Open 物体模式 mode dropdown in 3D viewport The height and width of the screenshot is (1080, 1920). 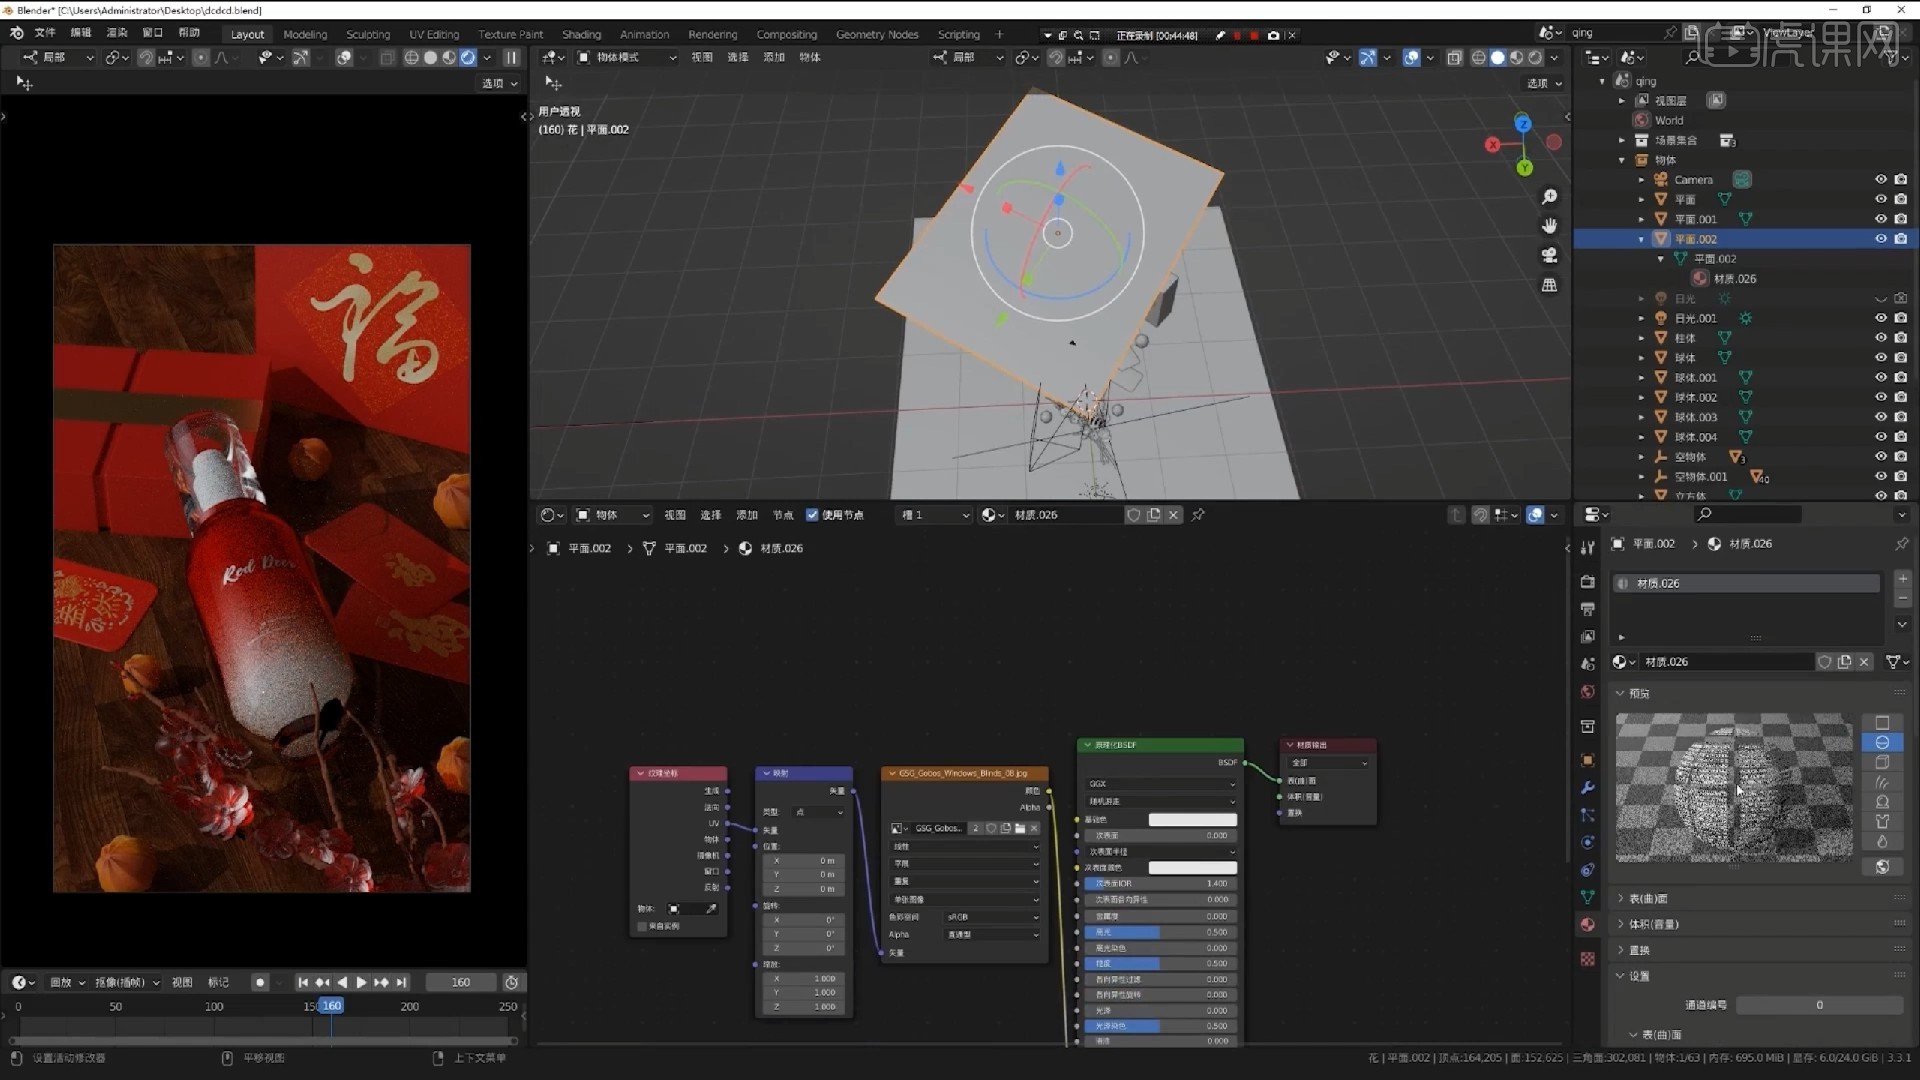[x=627, y=58]
